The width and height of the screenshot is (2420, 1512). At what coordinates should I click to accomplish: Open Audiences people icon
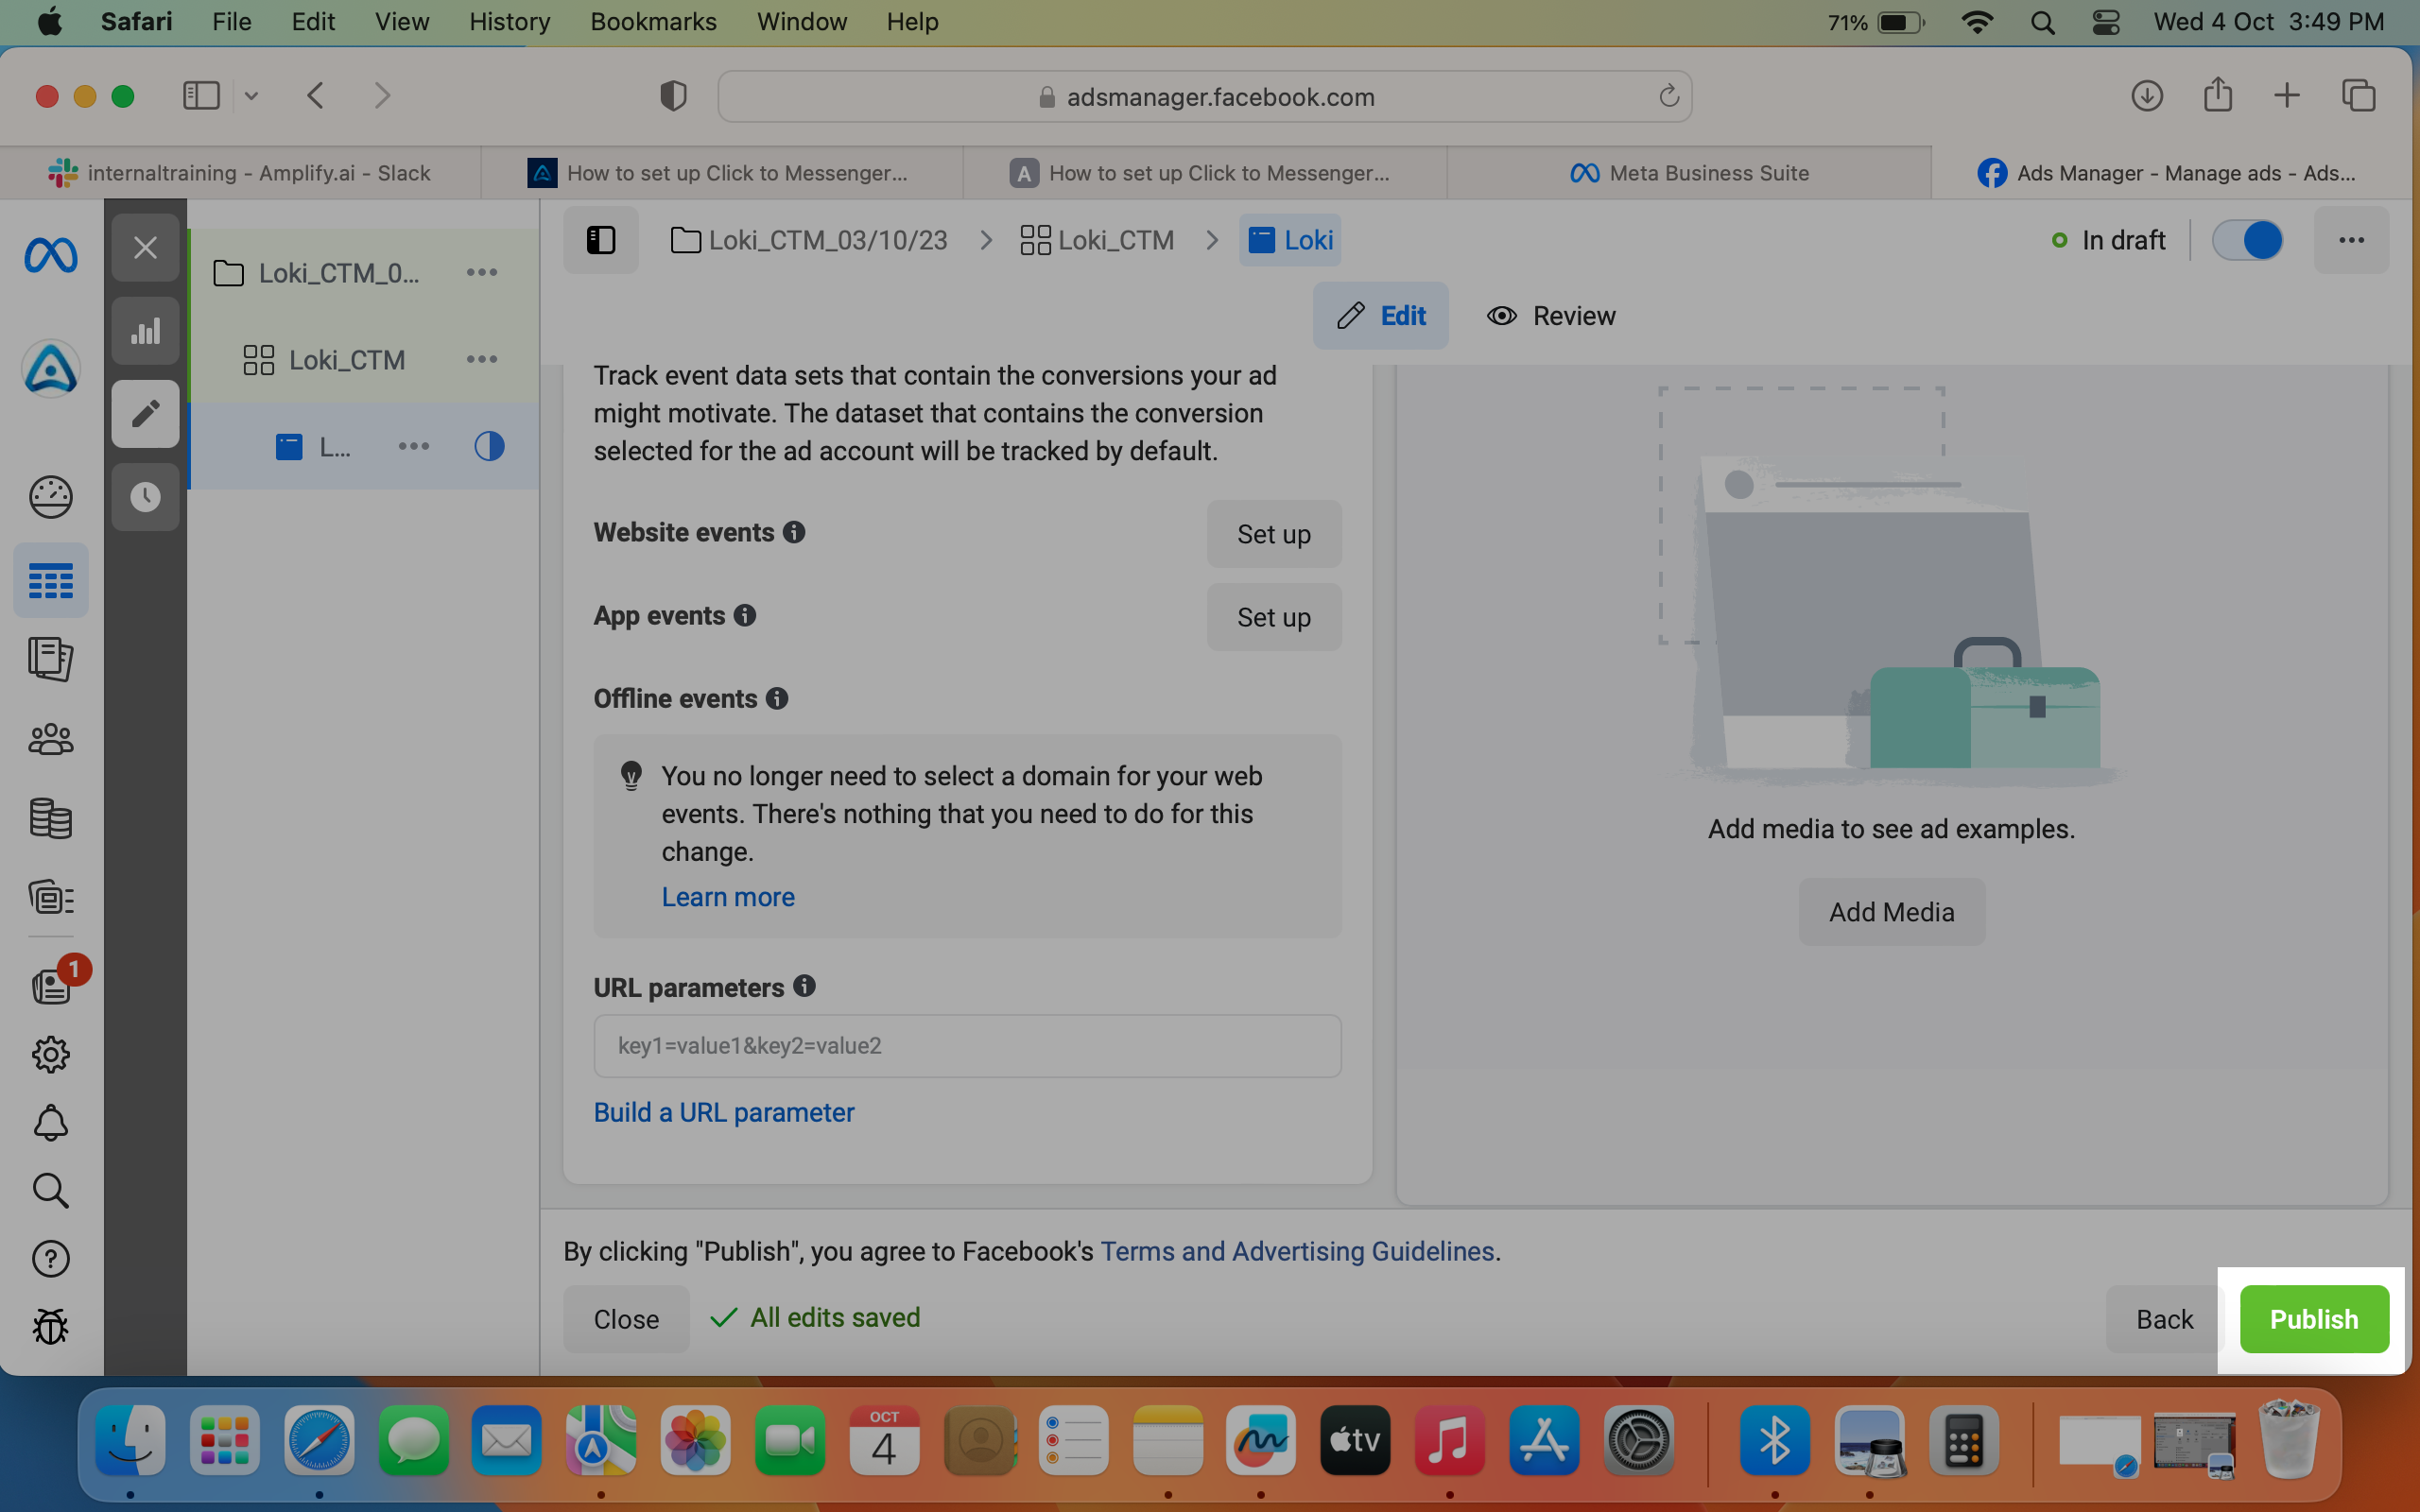pos(51,740)
